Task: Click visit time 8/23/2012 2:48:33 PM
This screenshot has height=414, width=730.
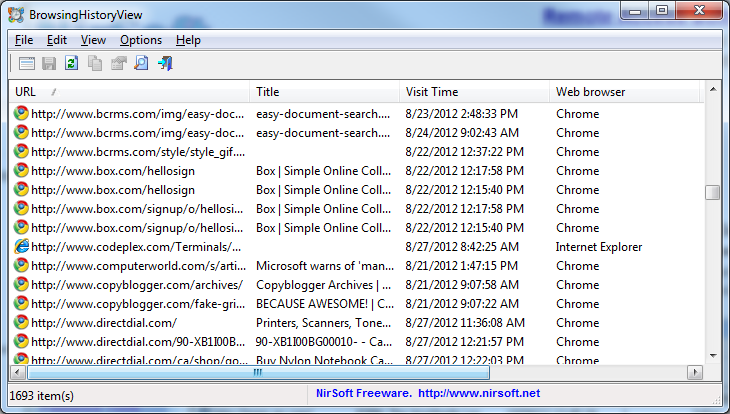Action: coord(461,114)
